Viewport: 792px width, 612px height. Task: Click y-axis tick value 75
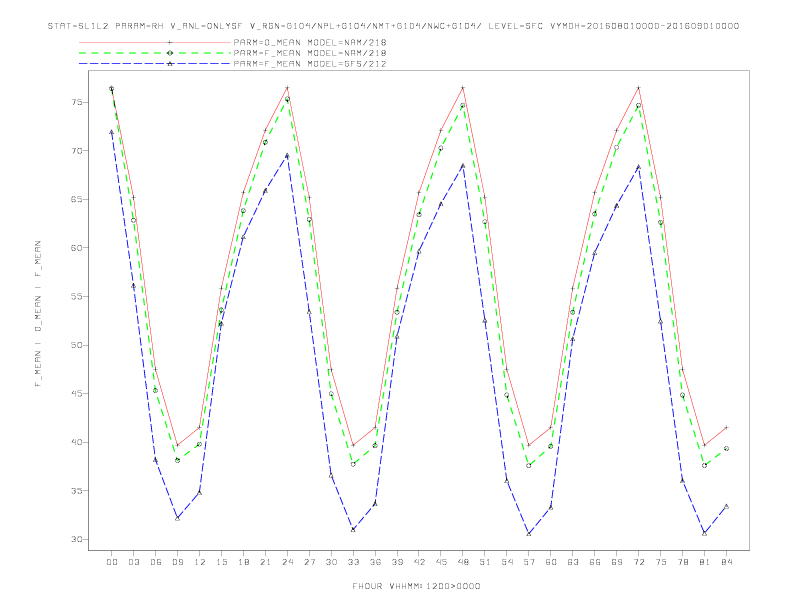tap(77, 102)
